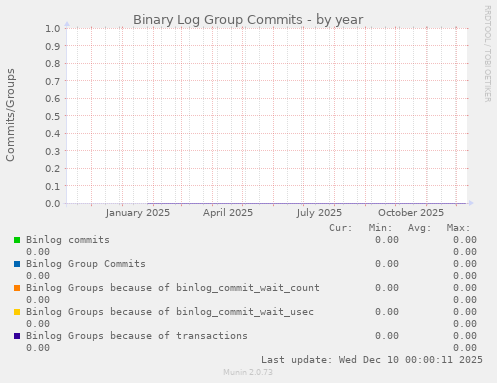
Task: Click the 'Binlog commits' legend label
Action: pyautogui.click(x=68, y=240)
